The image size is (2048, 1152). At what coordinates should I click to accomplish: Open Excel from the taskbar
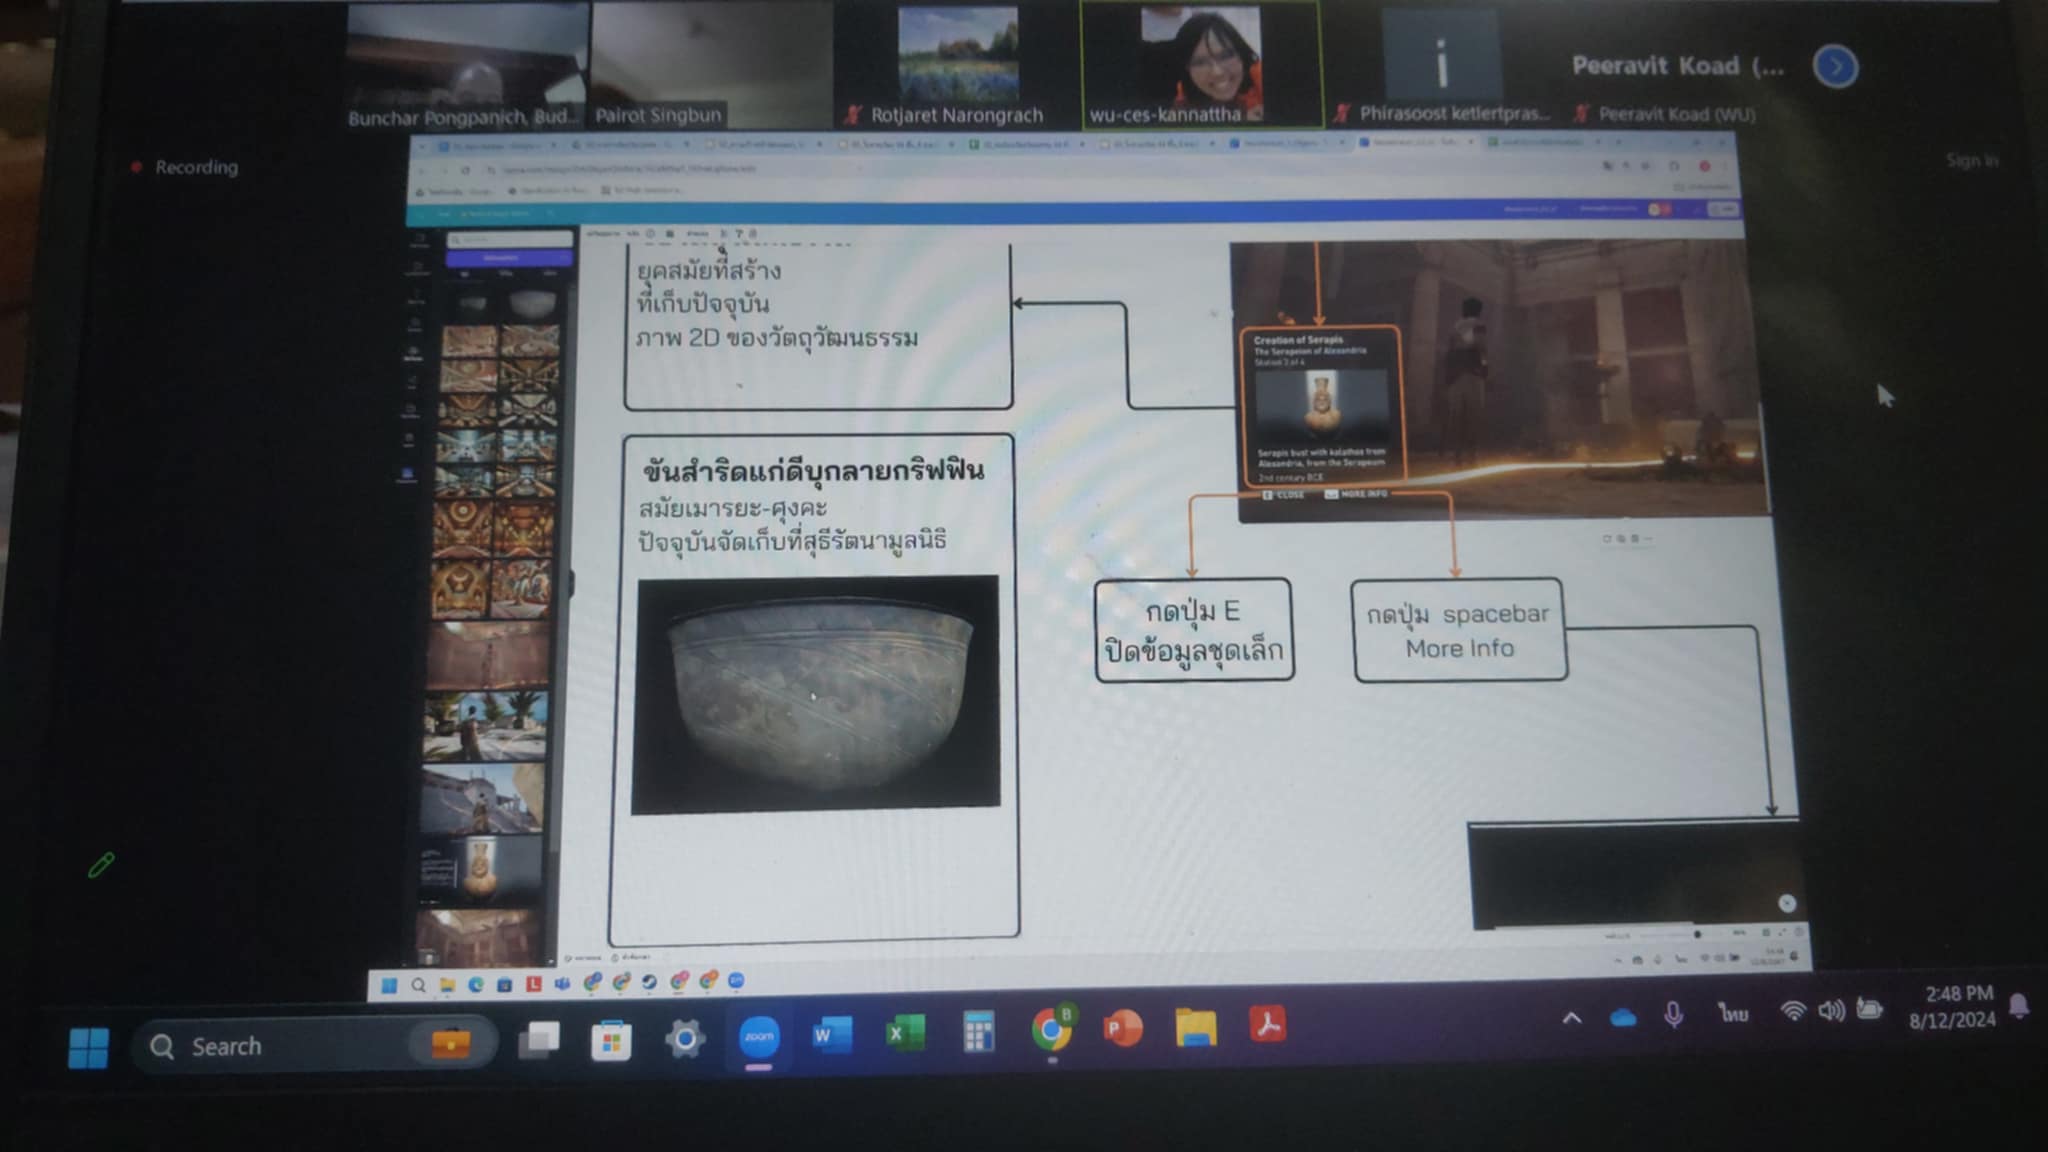(905, 1033)
